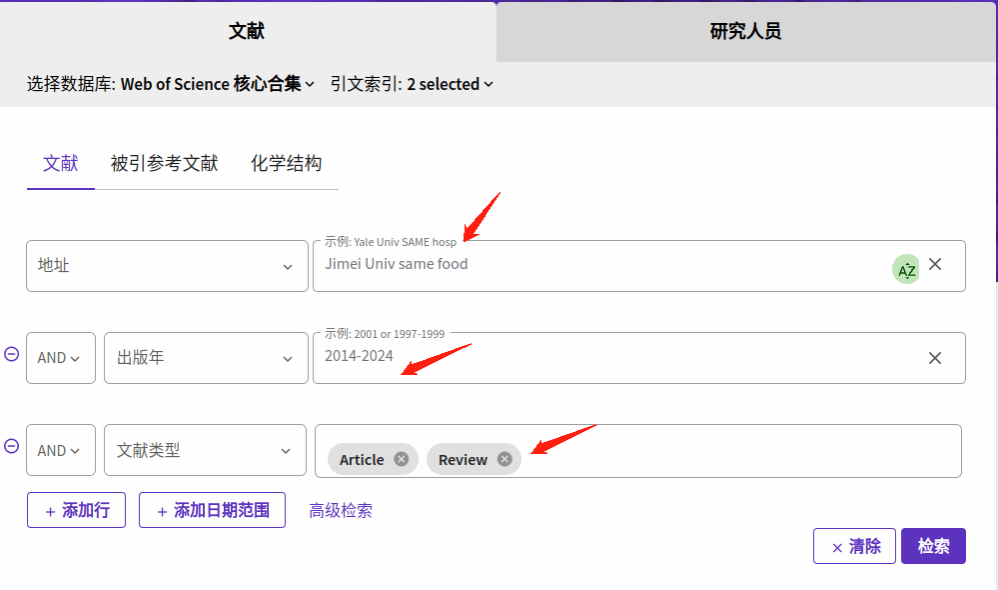Change the AND operator on 出版年 row
The height and width of the screenshot is (590, 998).
(x=60, y=358)
